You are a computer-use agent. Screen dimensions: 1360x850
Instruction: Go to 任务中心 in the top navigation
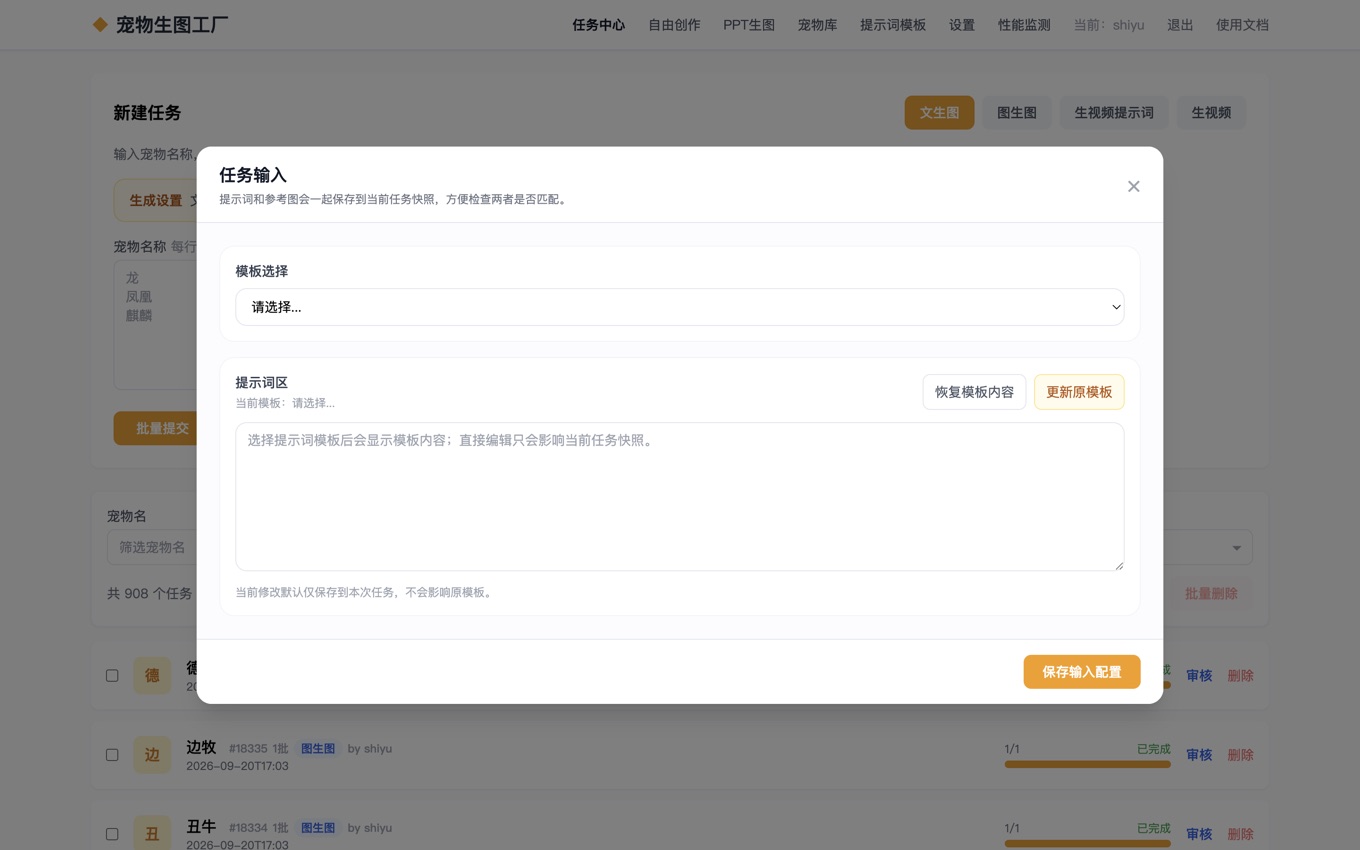(599, 25)
